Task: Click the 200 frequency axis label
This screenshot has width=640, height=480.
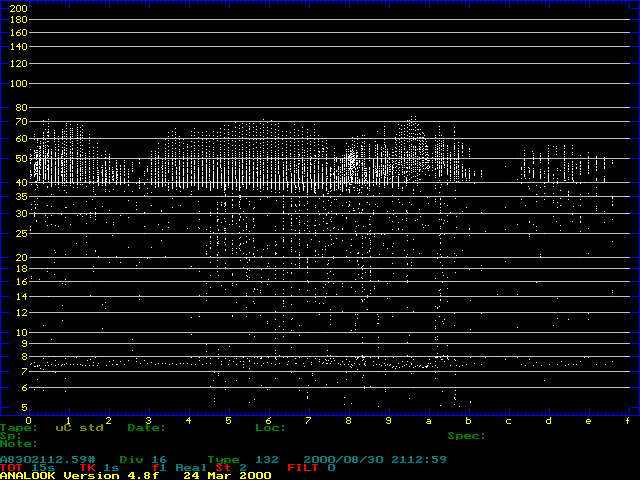Action: (18, 8)
